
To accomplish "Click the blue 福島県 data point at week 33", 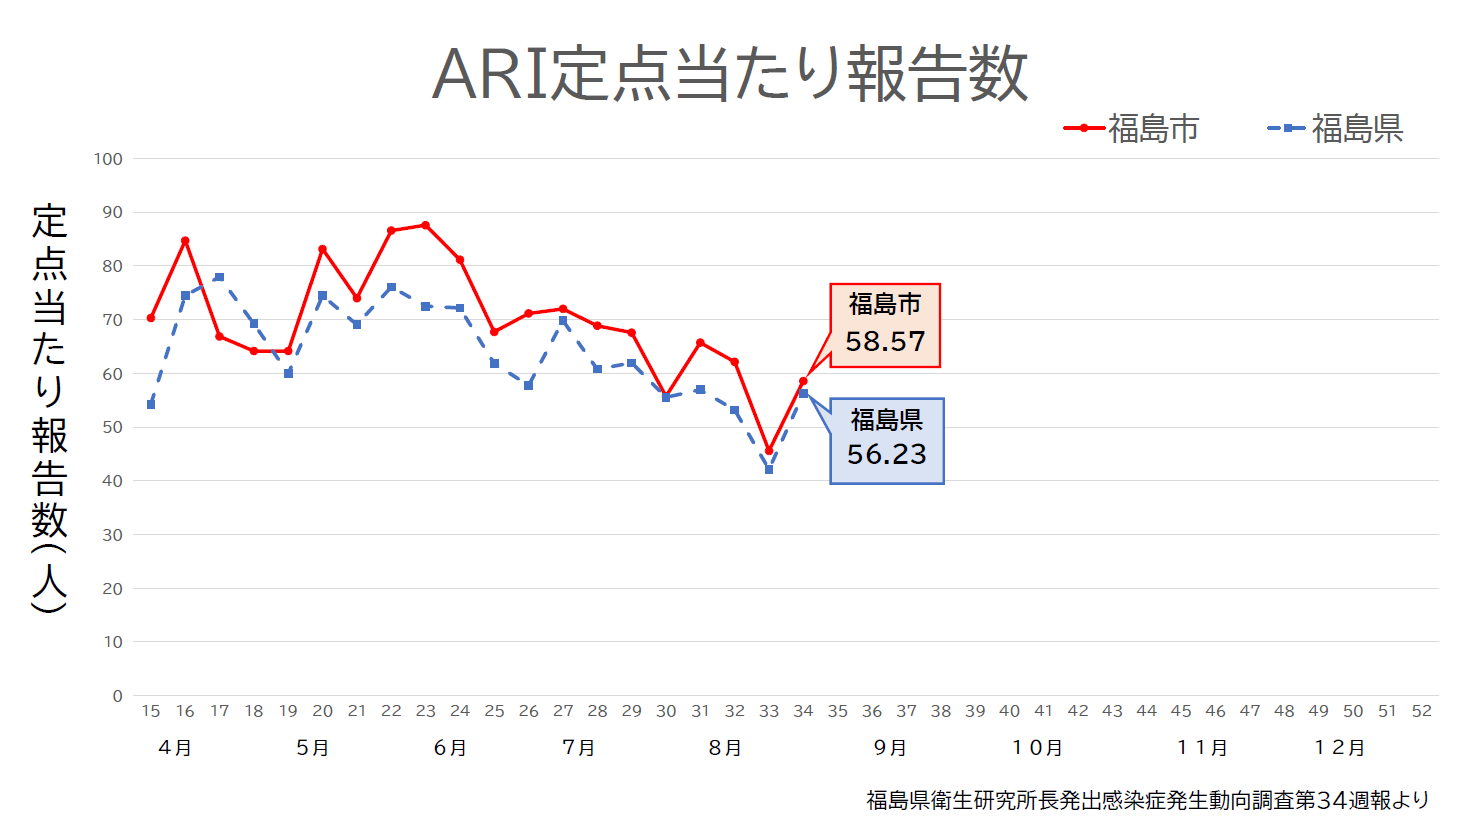I will click(769, 469).
